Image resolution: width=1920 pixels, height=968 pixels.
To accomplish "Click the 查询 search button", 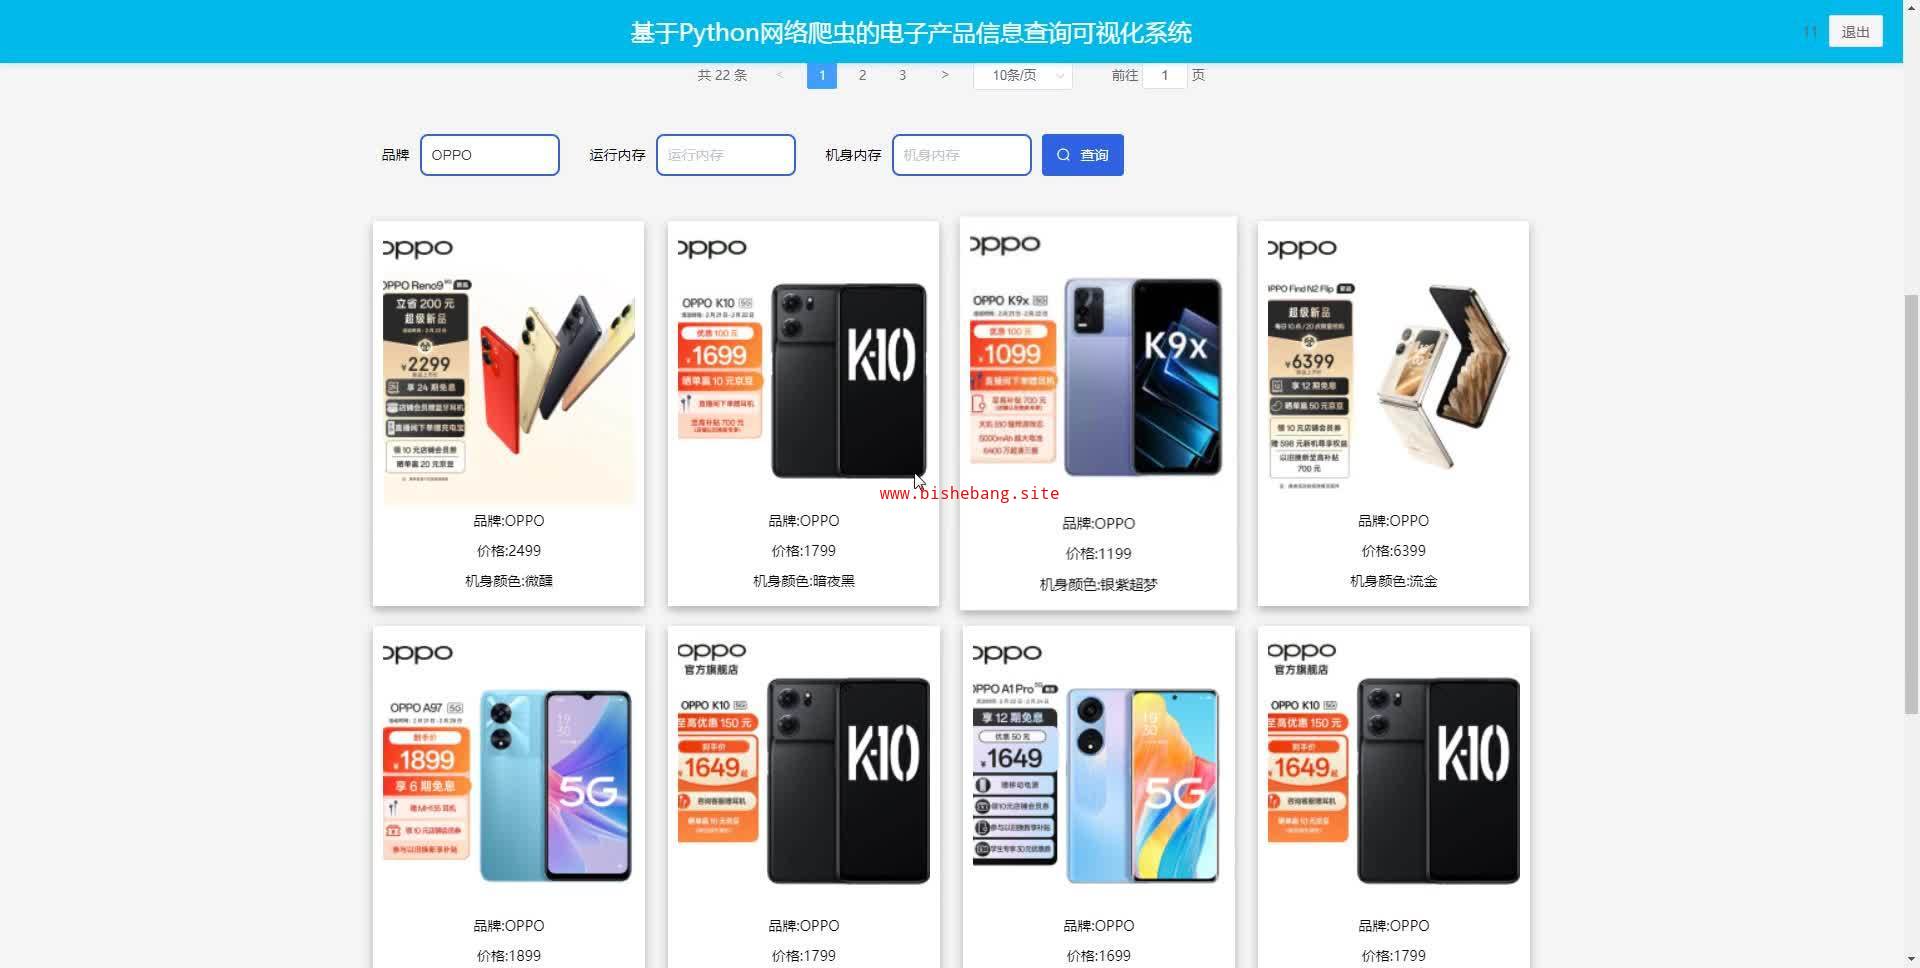I will (x=1082, y=155).
